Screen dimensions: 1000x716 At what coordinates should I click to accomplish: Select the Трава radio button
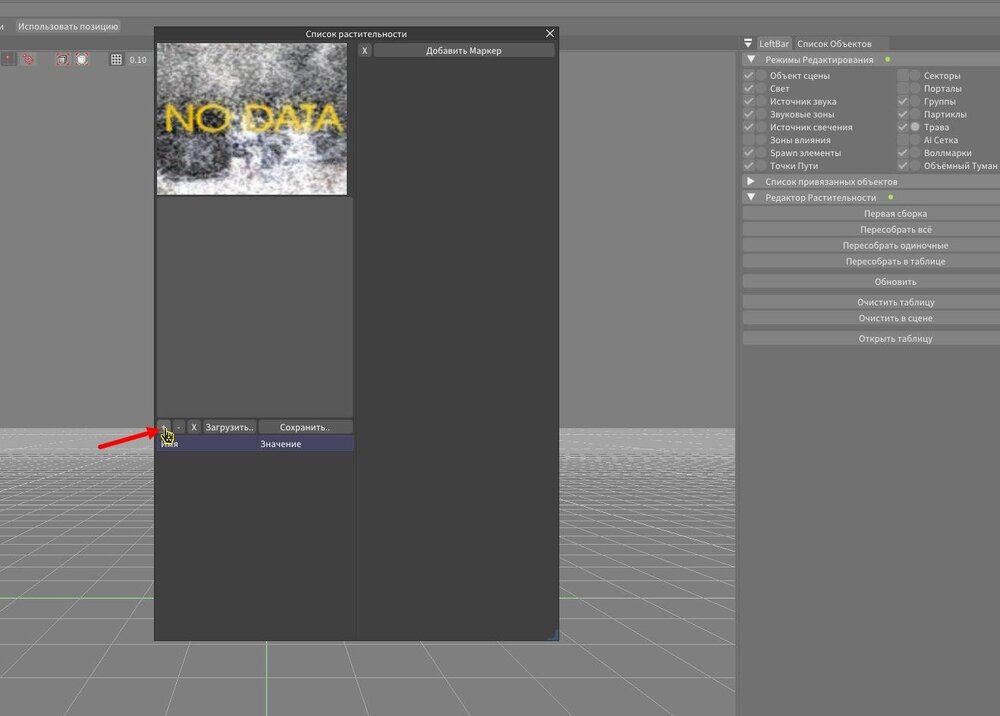915,128
